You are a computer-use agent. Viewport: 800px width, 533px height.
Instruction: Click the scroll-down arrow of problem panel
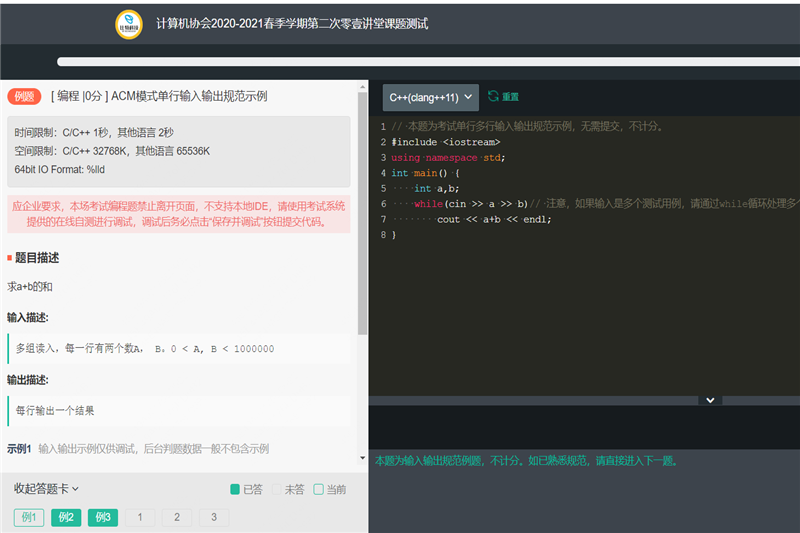[362, 464]
